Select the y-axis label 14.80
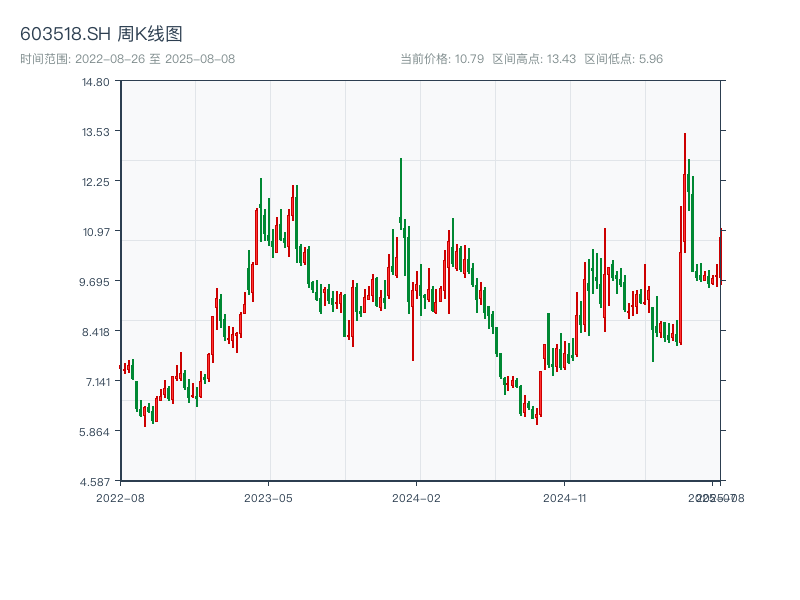 [x=95, y=82]
